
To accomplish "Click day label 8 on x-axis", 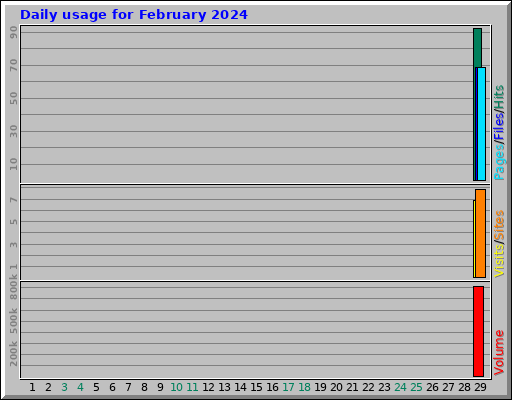I will tap(144, 387).
